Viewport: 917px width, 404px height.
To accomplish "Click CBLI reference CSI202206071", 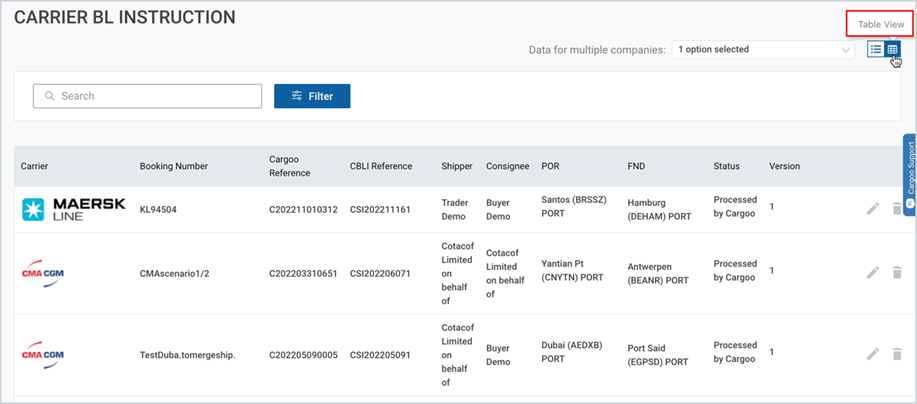I will [380, 273].
